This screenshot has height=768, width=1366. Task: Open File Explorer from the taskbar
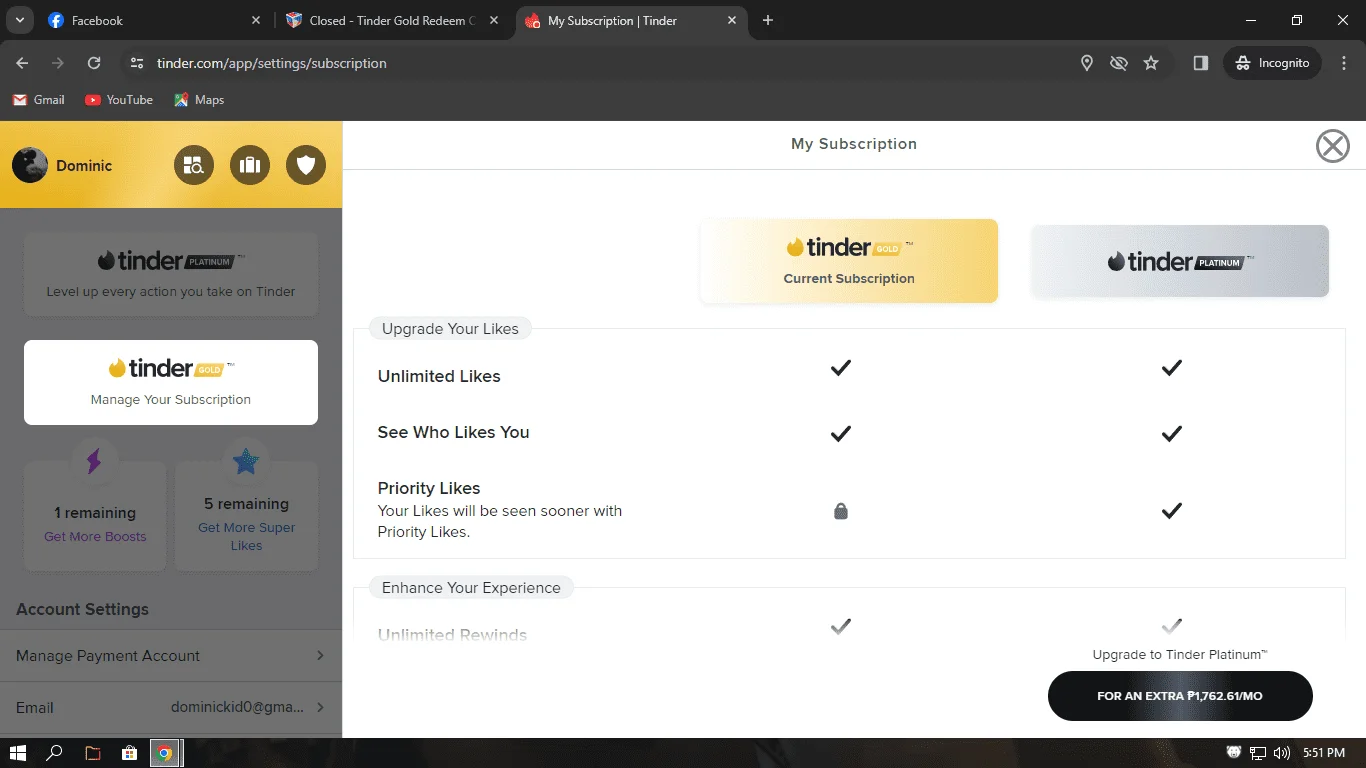pyautogui.click(x=93, y=753)
